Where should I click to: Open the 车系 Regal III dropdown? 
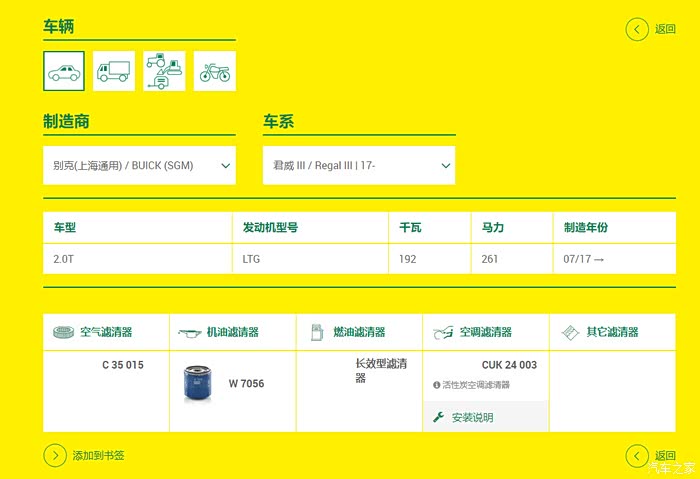(358, 166)
